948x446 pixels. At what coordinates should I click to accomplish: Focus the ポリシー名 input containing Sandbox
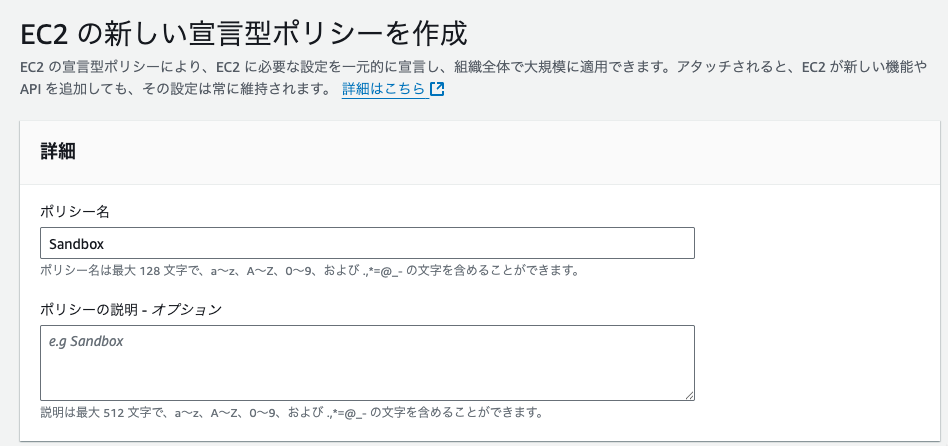(x=367, y=243)
